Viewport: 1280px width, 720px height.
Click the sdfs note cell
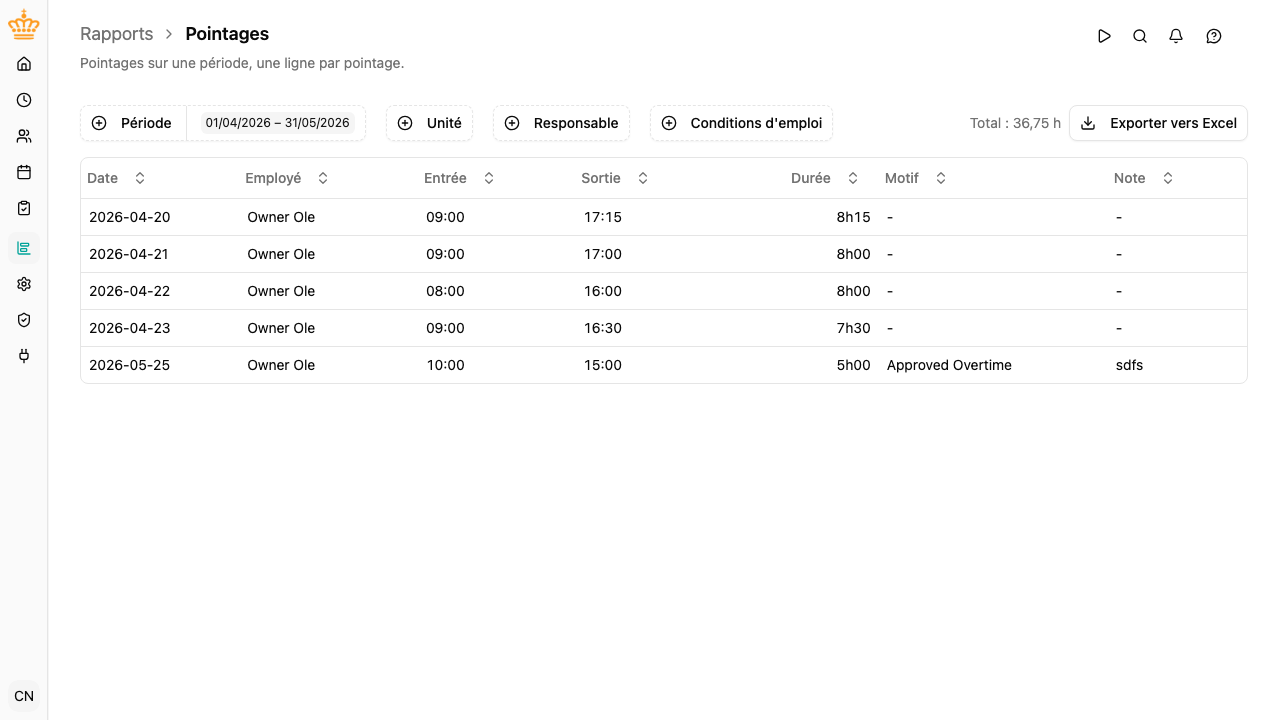1129,365
